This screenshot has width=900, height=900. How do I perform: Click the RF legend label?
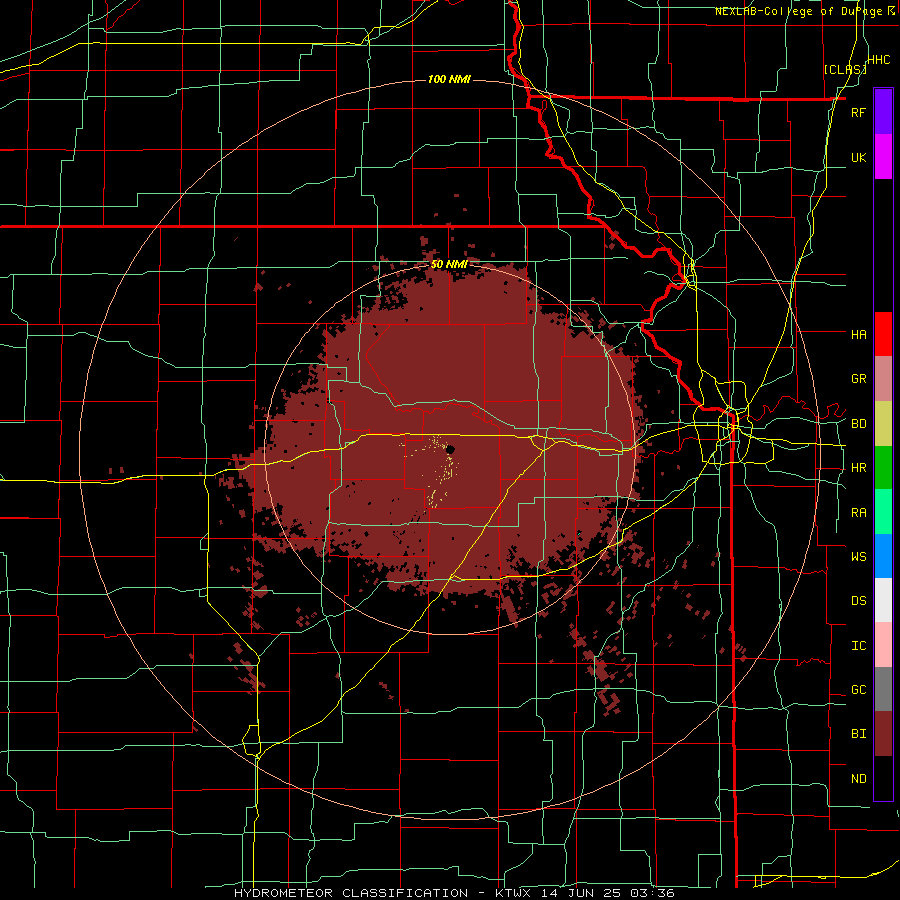tap(858, 112)
